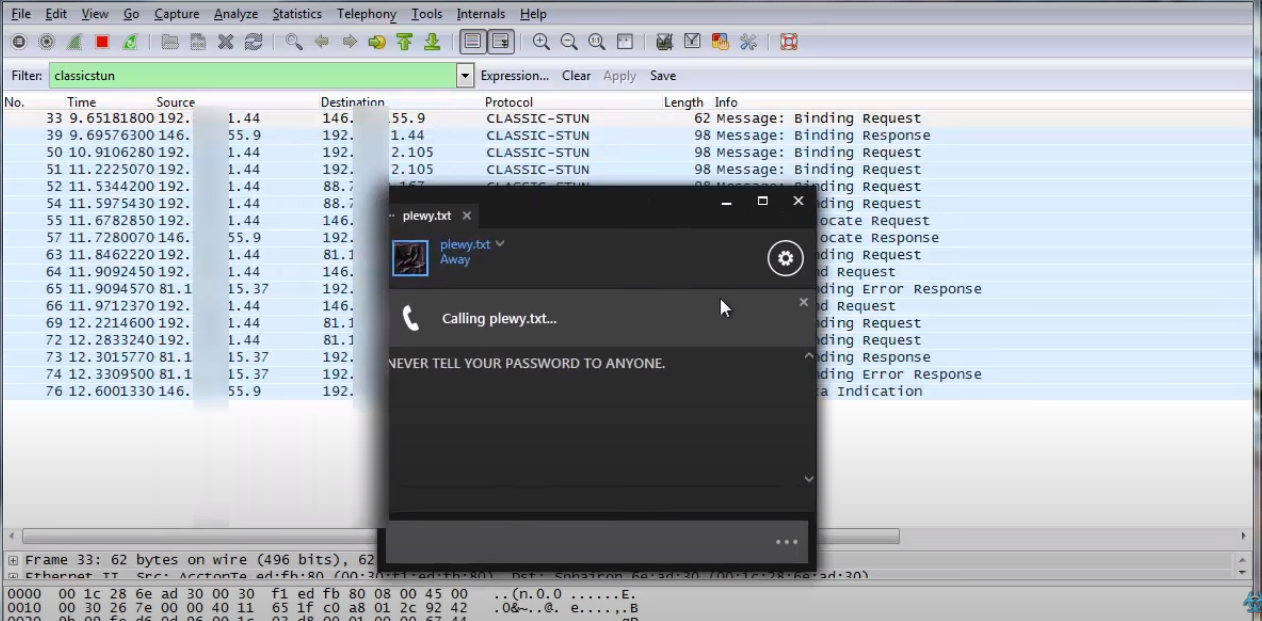Click the Expression... filter button

click(x=514, y=76)
